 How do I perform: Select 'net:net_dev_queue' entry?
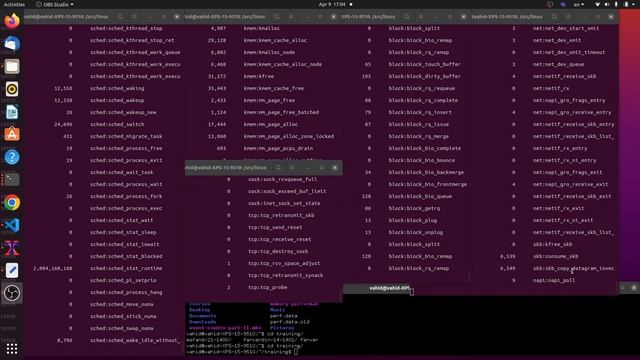click(x=558, y=64)
